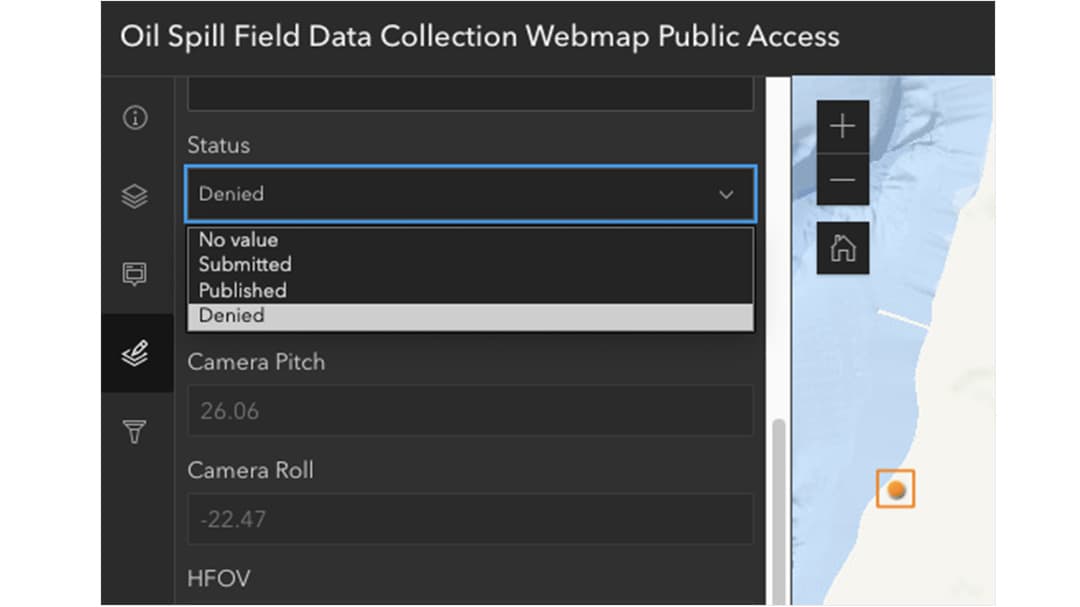Select the Edit features pencil icon
The width and height of the screenshot is (1080, 607).
(135, 353)
